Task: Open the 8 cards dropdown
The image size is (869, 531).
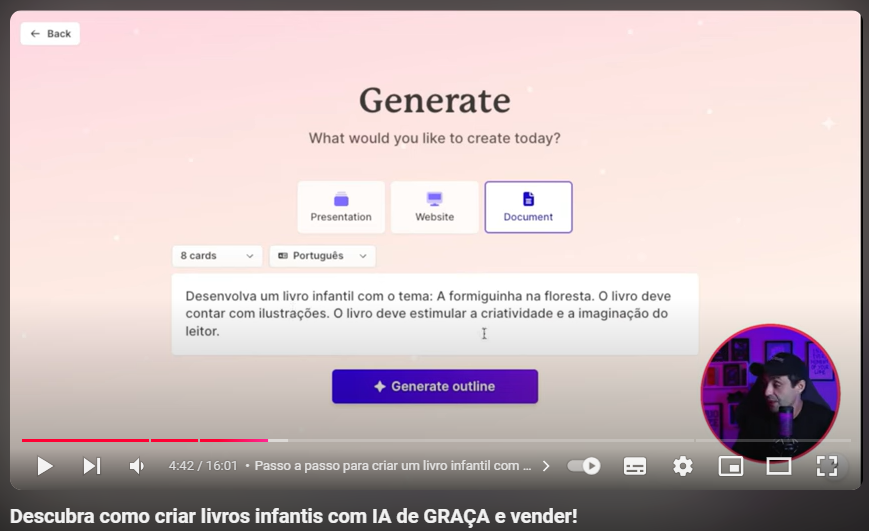Action: [x=217, y=256]
